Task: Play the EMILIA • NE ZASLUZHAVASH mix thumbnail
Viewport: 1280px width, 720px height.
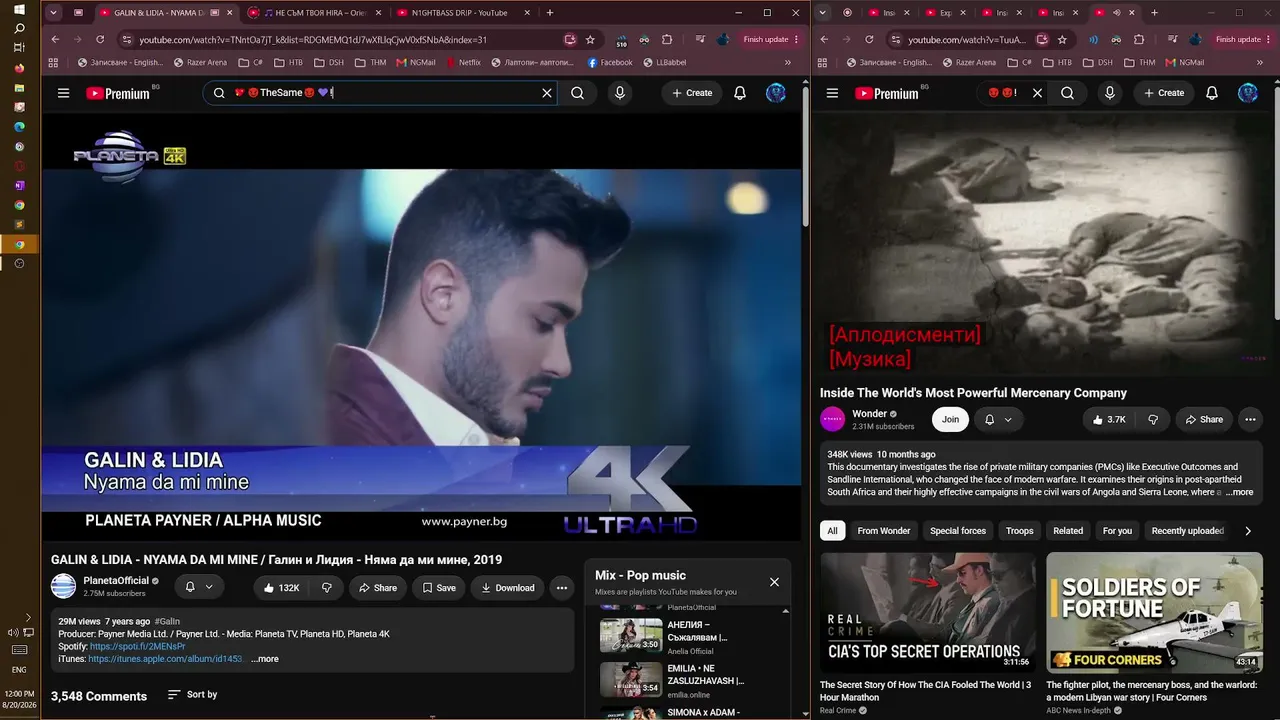Action: (631, 679)
